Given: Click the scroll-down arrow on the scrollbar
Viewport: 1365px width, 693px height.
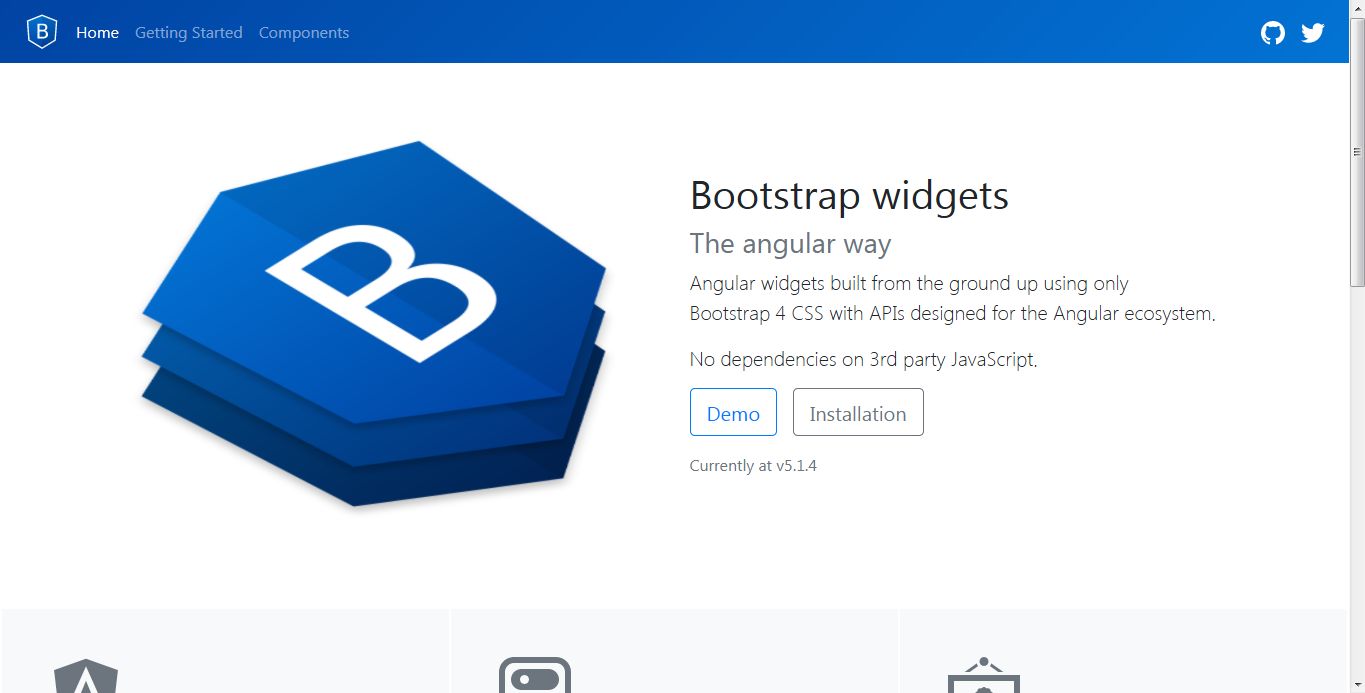Looking at the screenshot, I should tap(1357, 684).
